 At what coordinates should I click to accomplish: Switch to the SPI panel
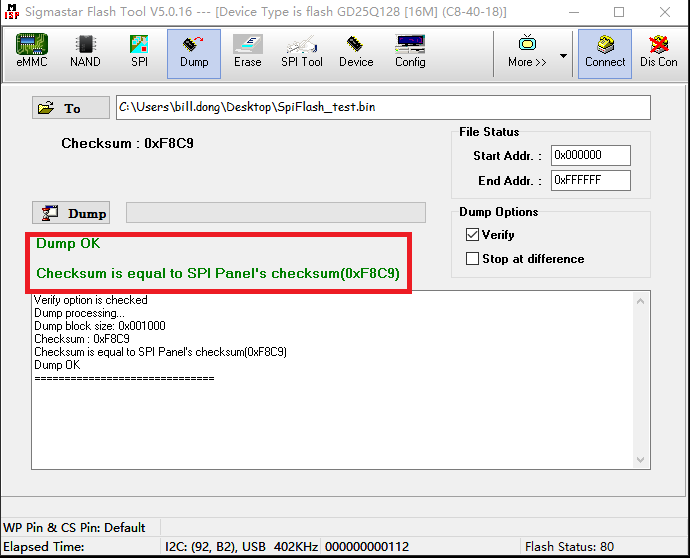pyautogui.click(x=139, y=52)
